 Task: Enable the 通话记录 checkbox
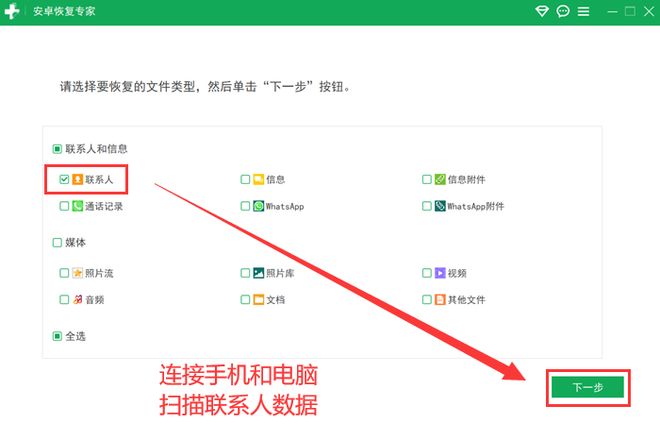(64, 206)
